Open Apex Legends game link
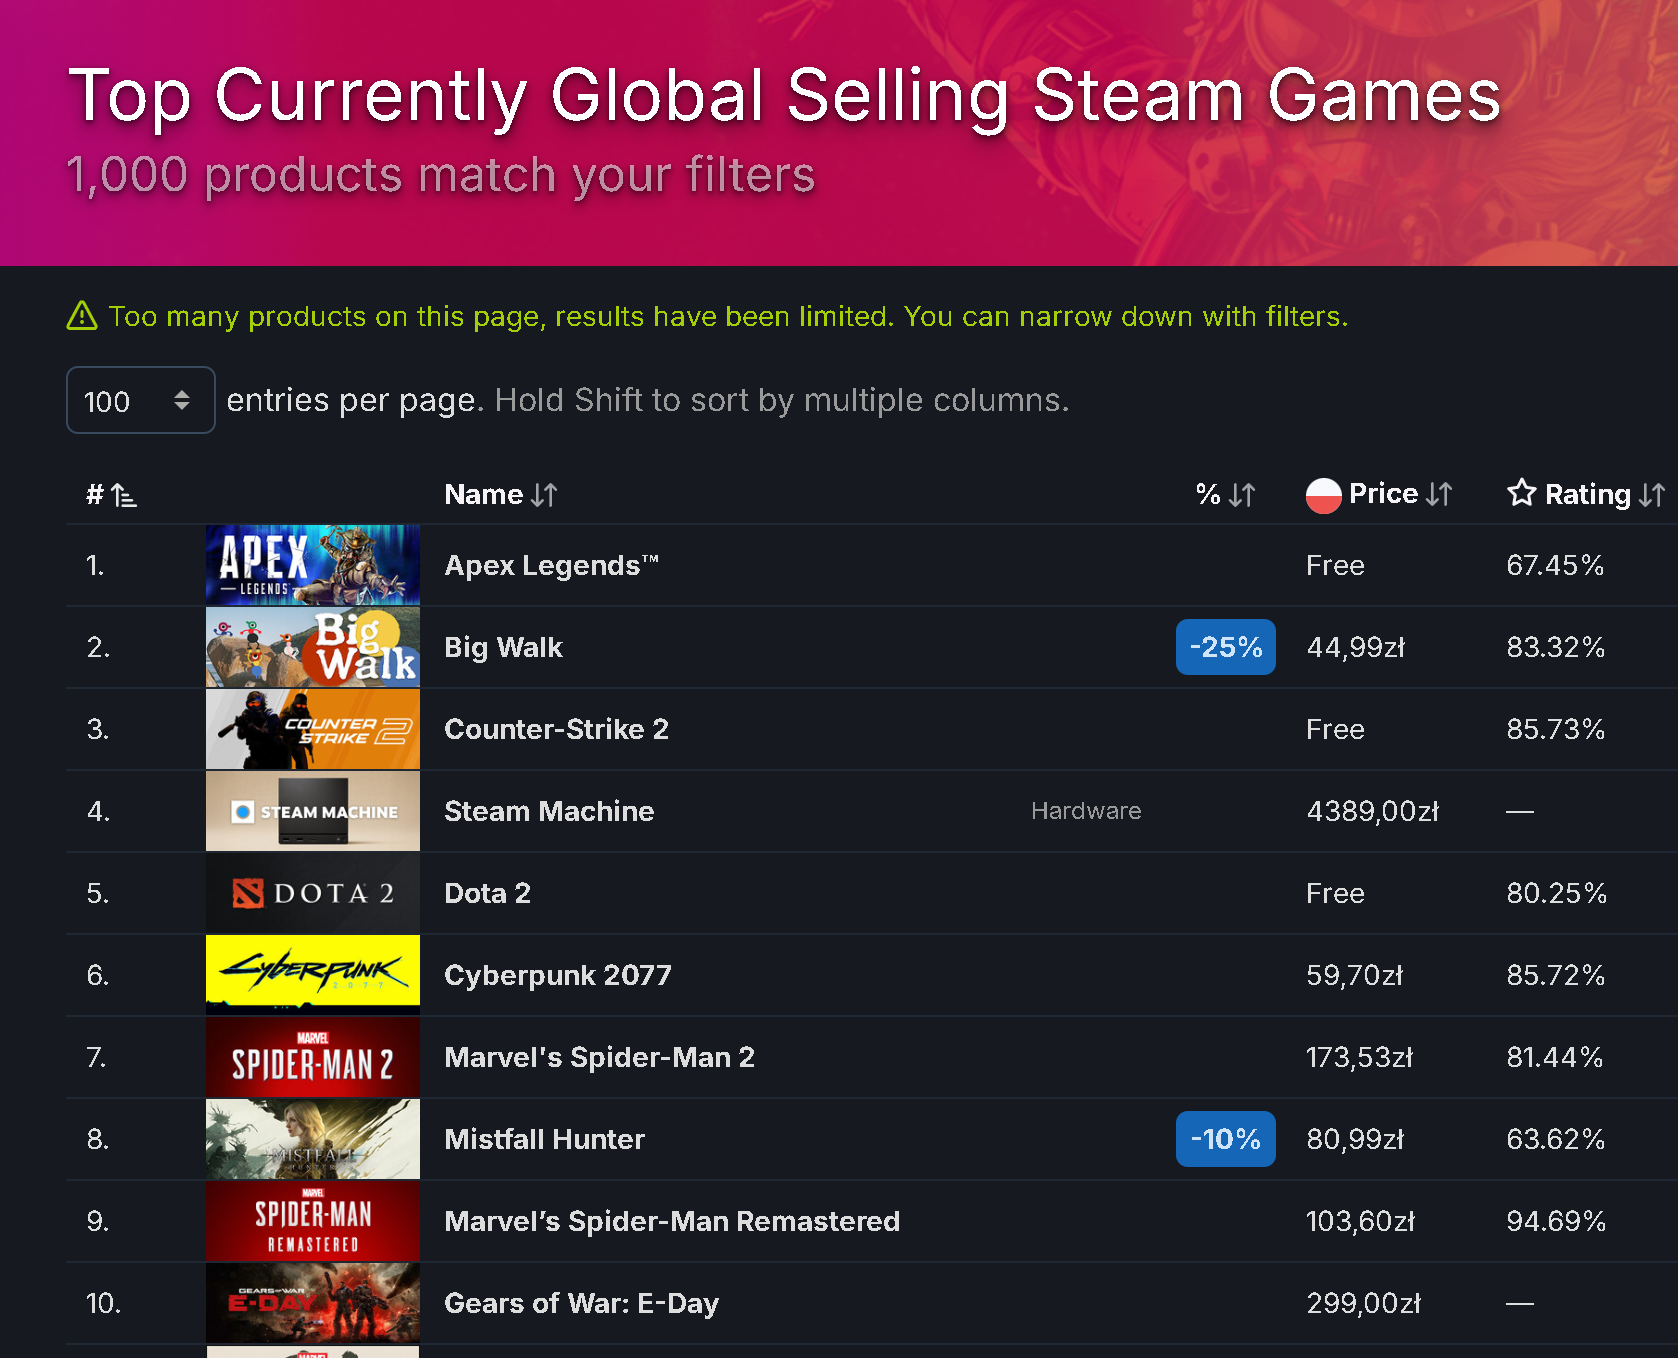Screen dimensions: 1678x1358 551,565
